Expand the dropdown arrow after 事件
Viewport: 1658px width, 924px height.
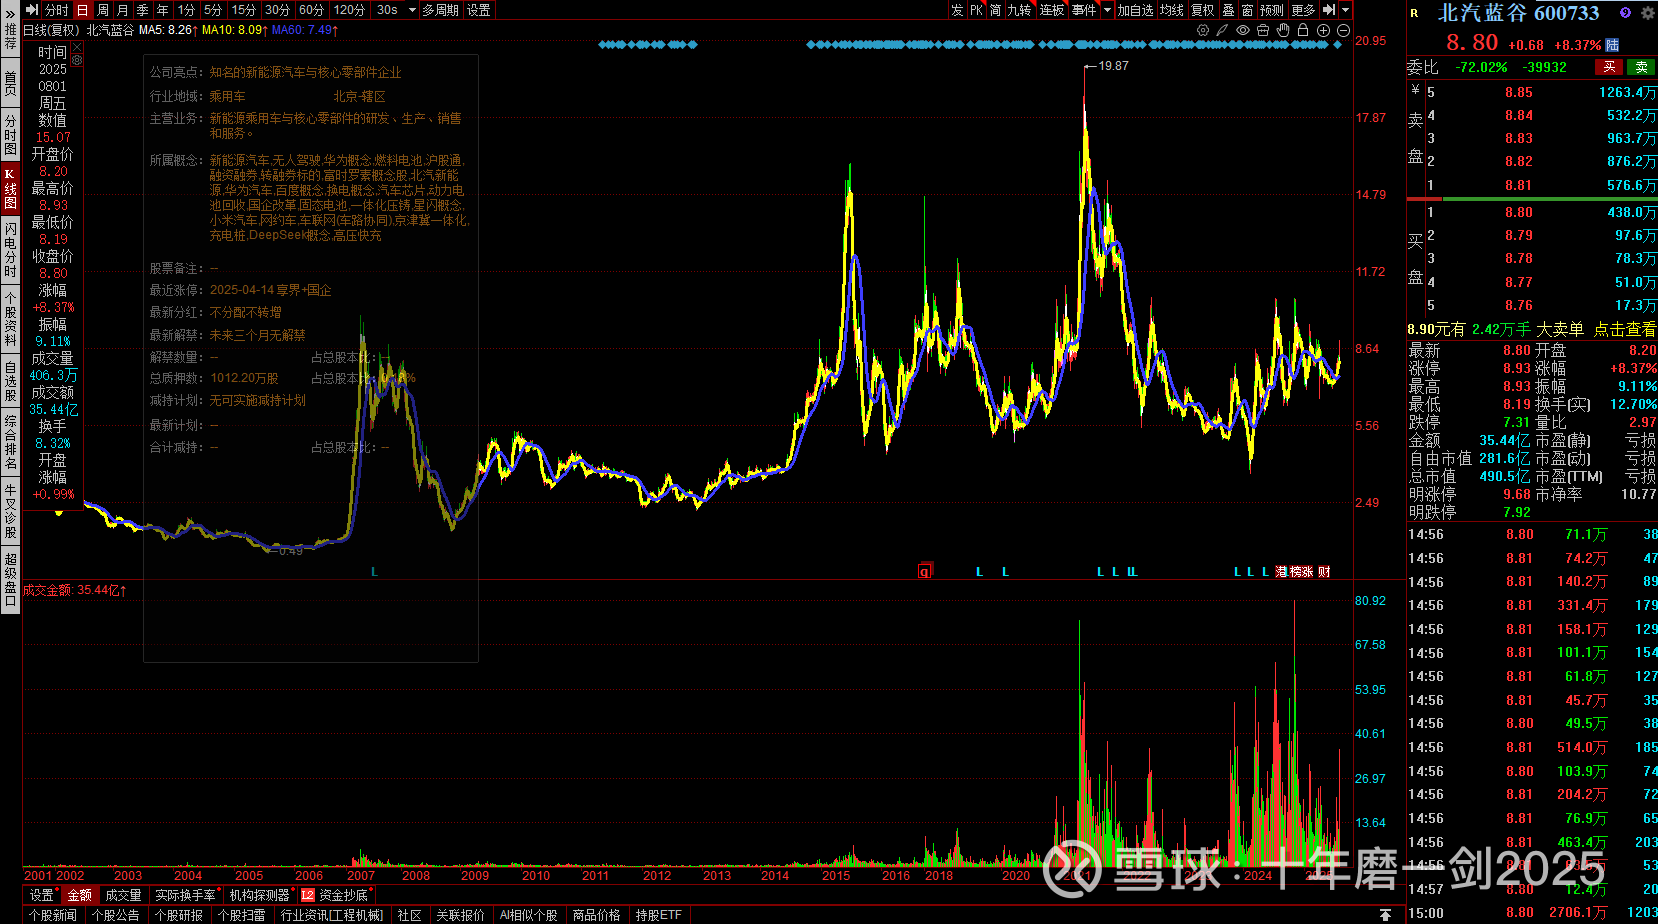pos(1107,10)
